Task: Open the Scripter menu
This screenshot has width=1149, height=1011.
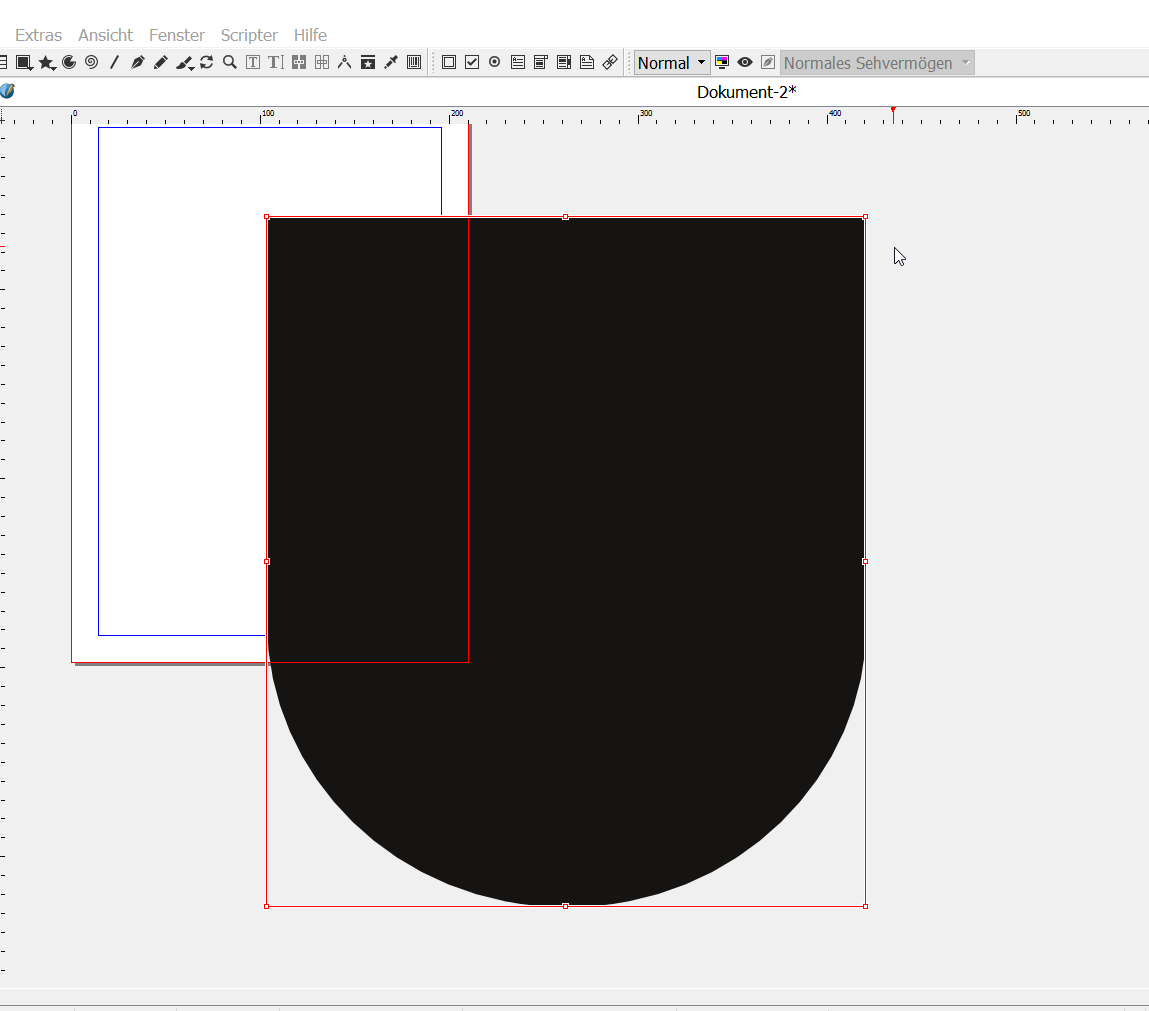Action: click(x=249, y=35)
